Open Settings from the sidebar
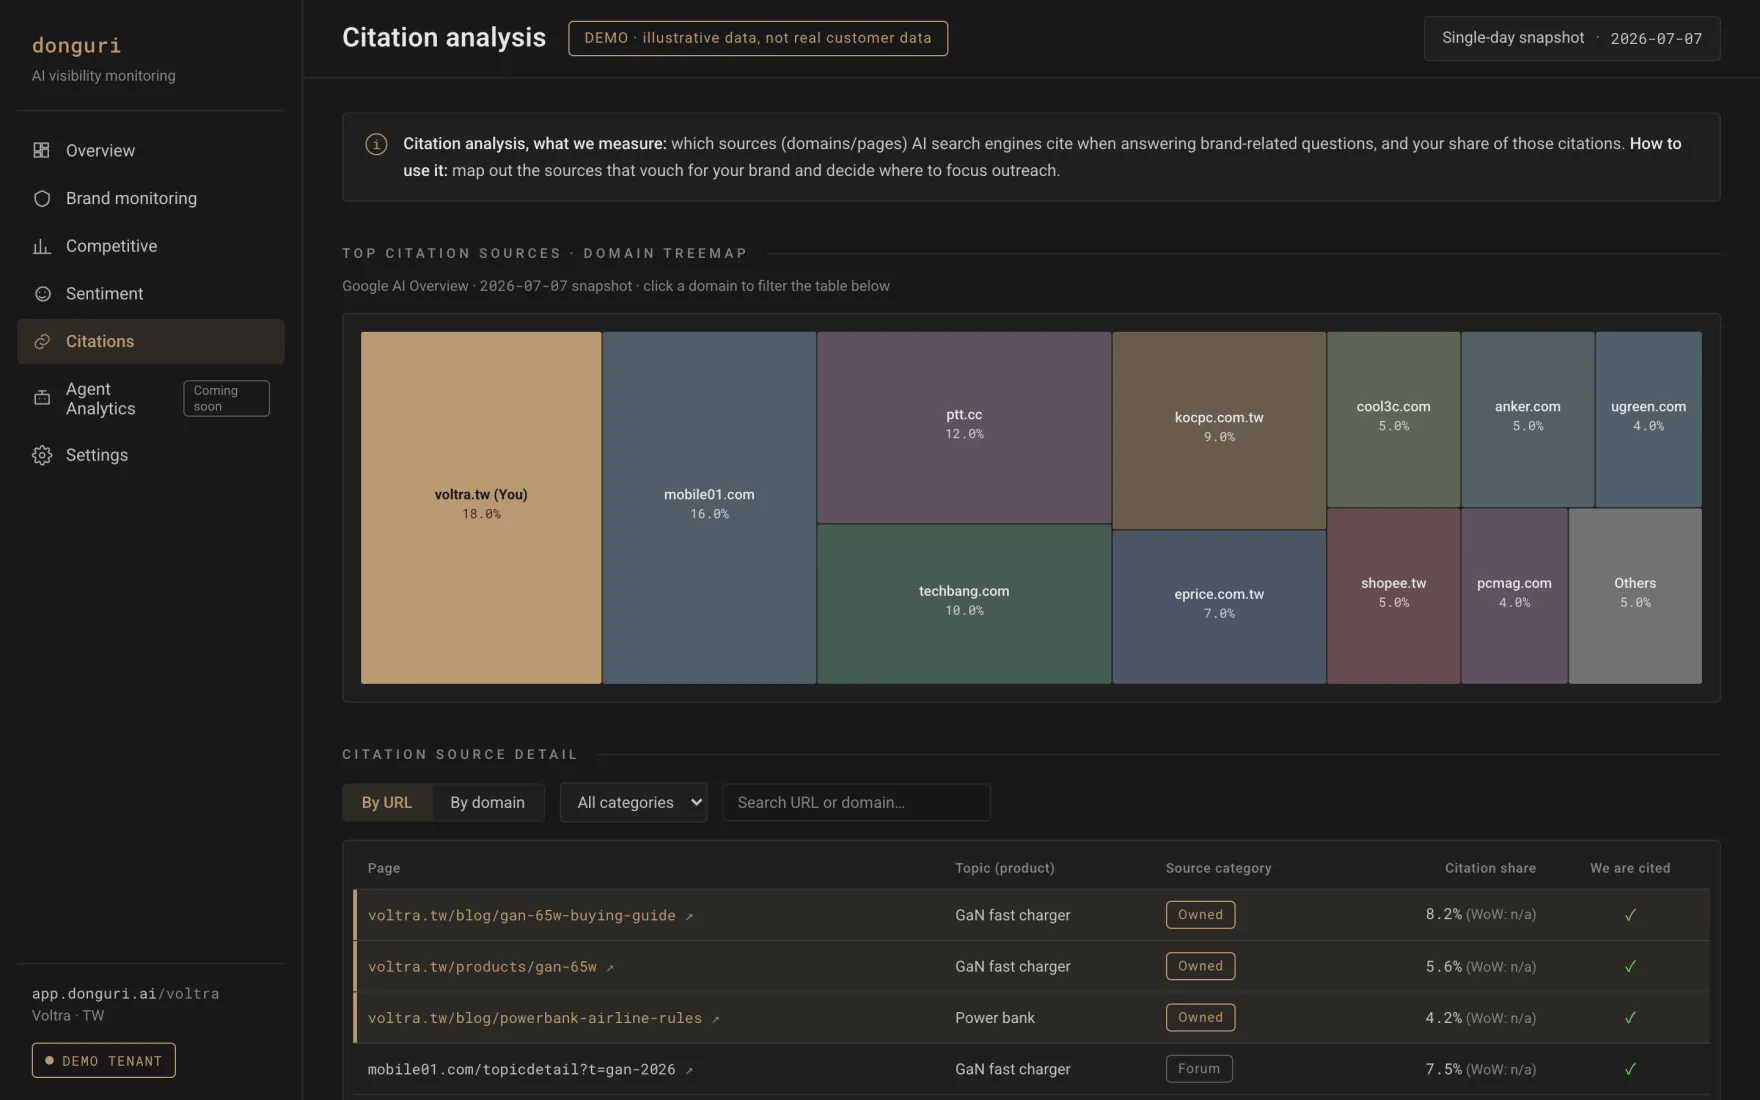 point(151,455)
